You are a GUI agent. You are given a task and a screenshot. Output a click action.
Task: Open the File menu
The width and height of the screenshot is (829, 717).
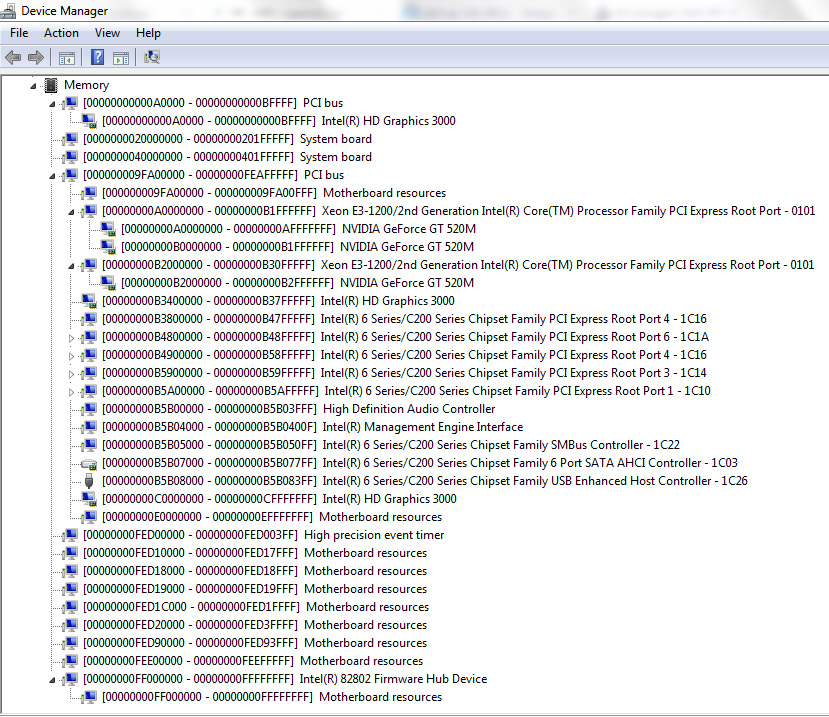click(x=19, y=33)
